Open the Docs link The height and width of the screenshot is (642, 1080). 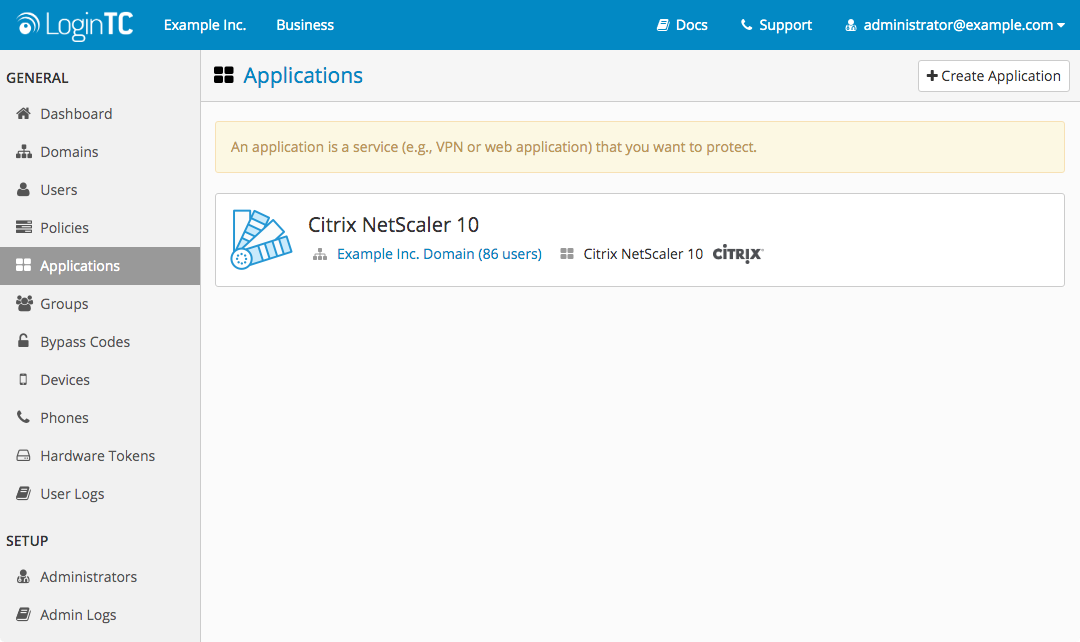point(682,25)
